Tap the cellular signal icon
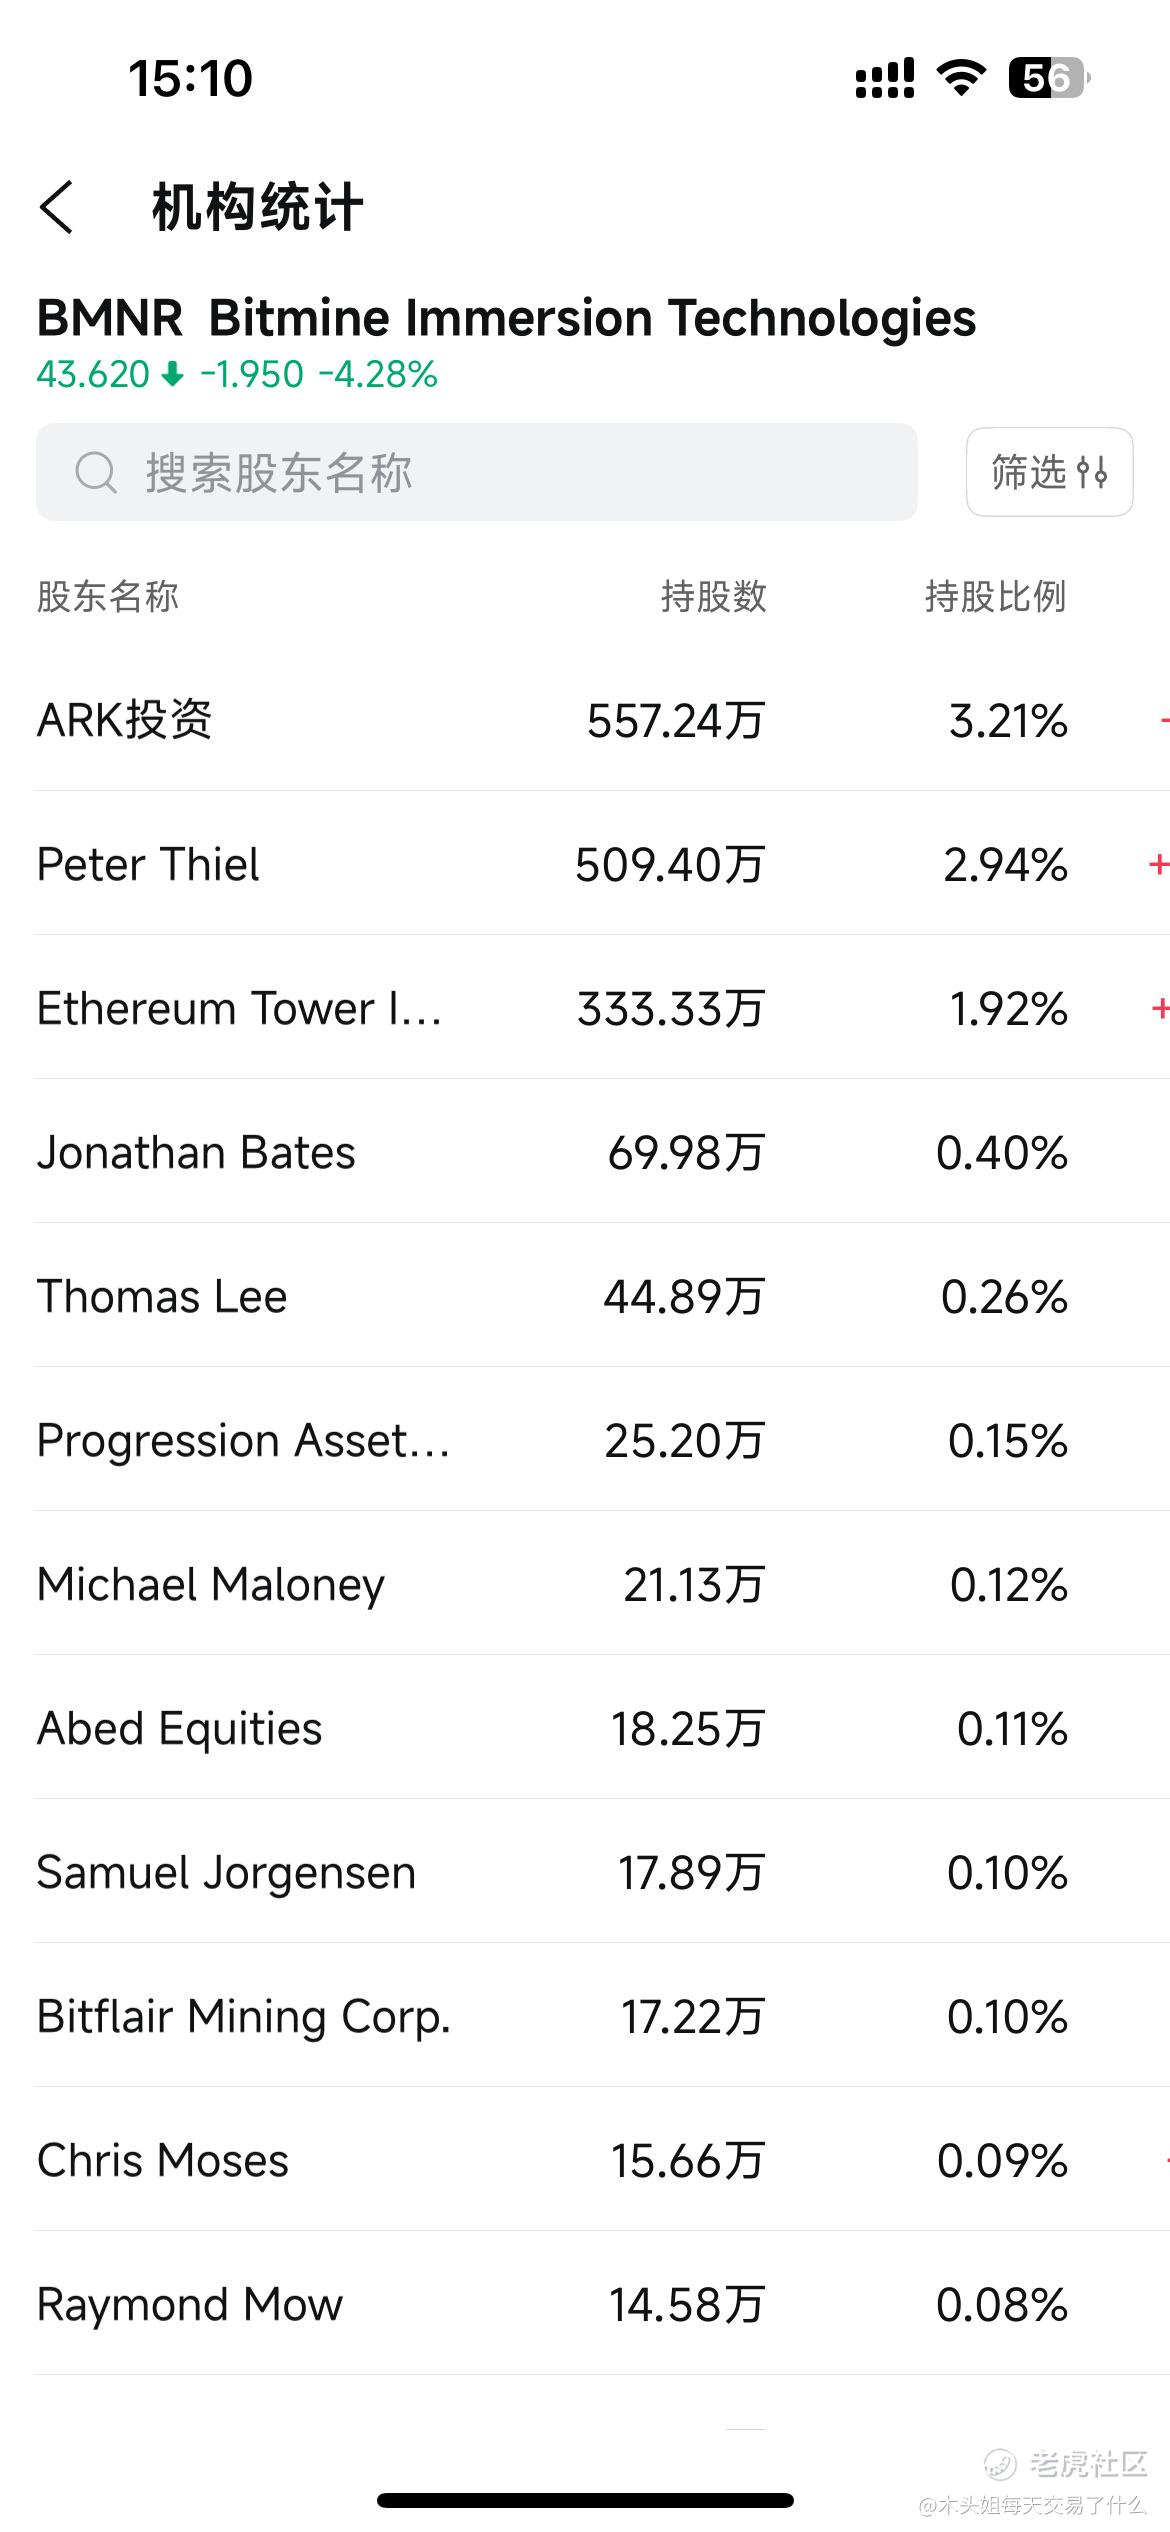This screenshot has width=1170, height=2532. click(x=885, y=78)
